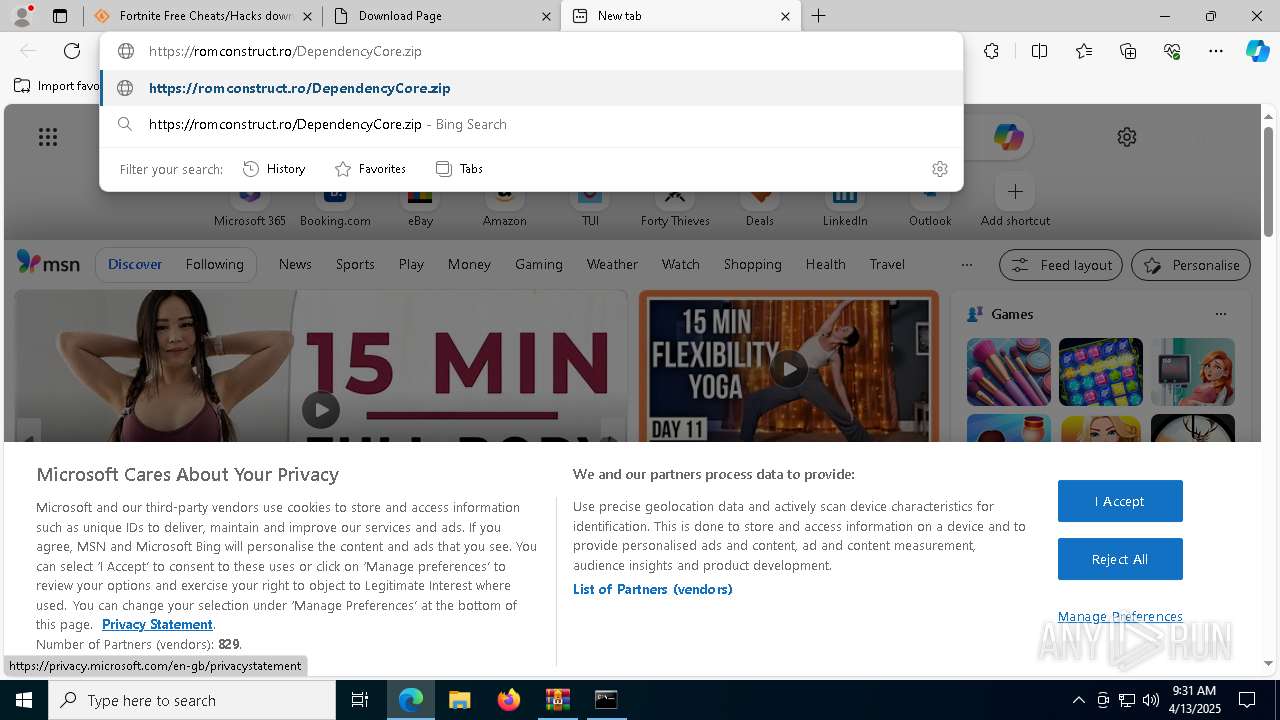Open the Weather category
The height and width of the screenshot is (720, 1280).
612,264
